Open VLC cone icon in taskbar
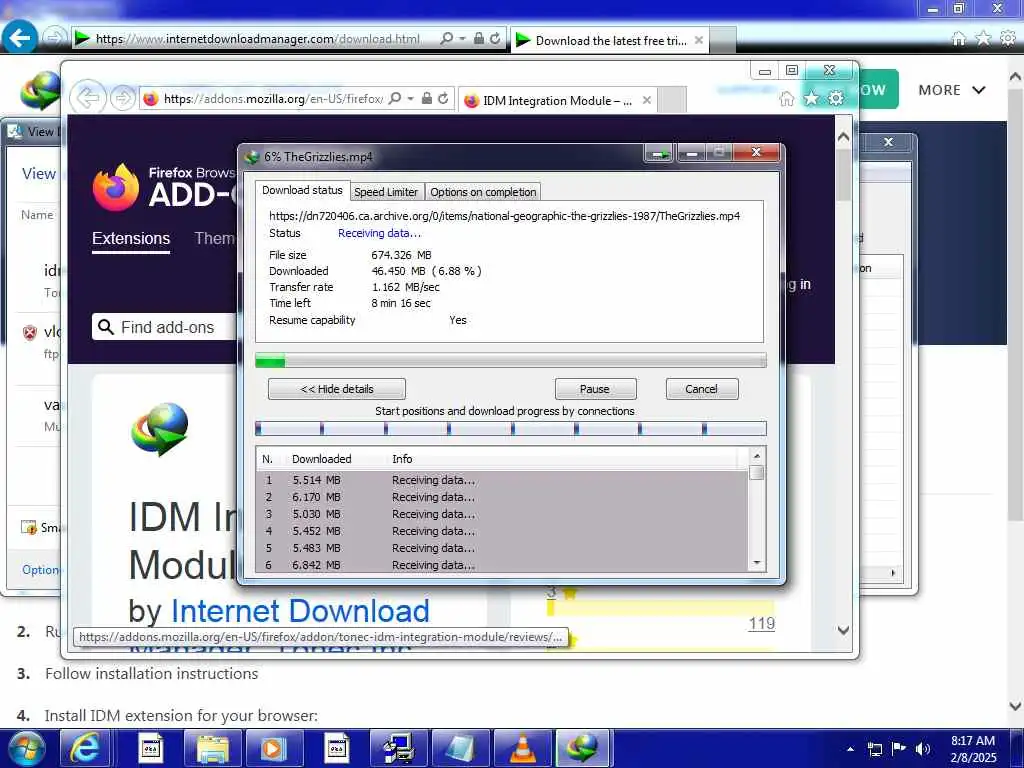The width and height of the screenshot is (1024, 768). point(522,748)
